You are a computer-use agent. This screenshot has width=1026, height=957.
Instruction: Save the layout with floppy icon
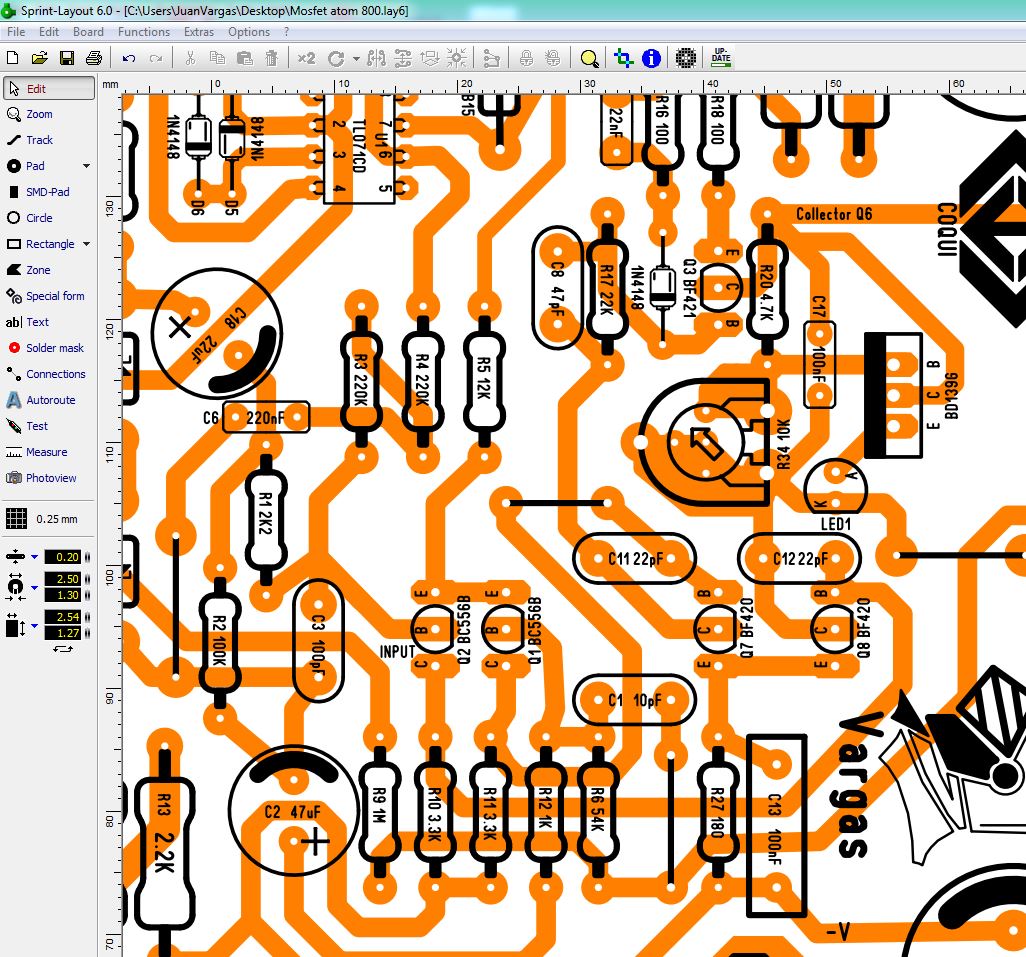(x=67, y=58)
